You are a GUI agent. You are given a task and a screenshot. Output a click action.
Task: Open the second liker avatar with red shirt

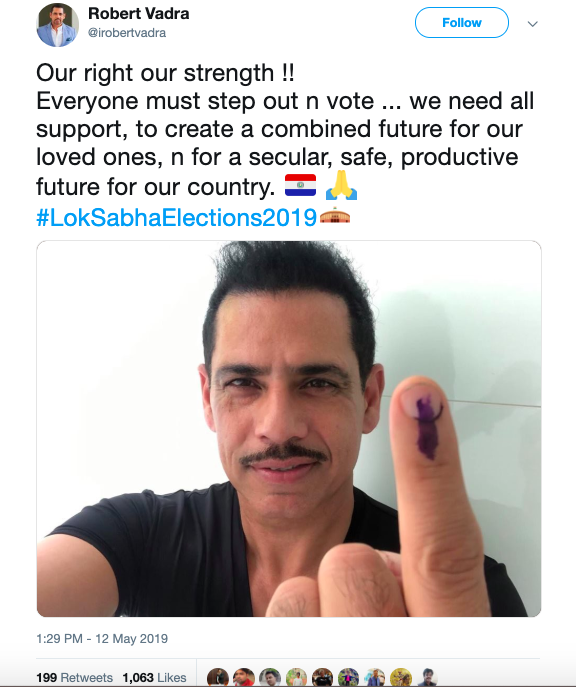click(244, 678)
